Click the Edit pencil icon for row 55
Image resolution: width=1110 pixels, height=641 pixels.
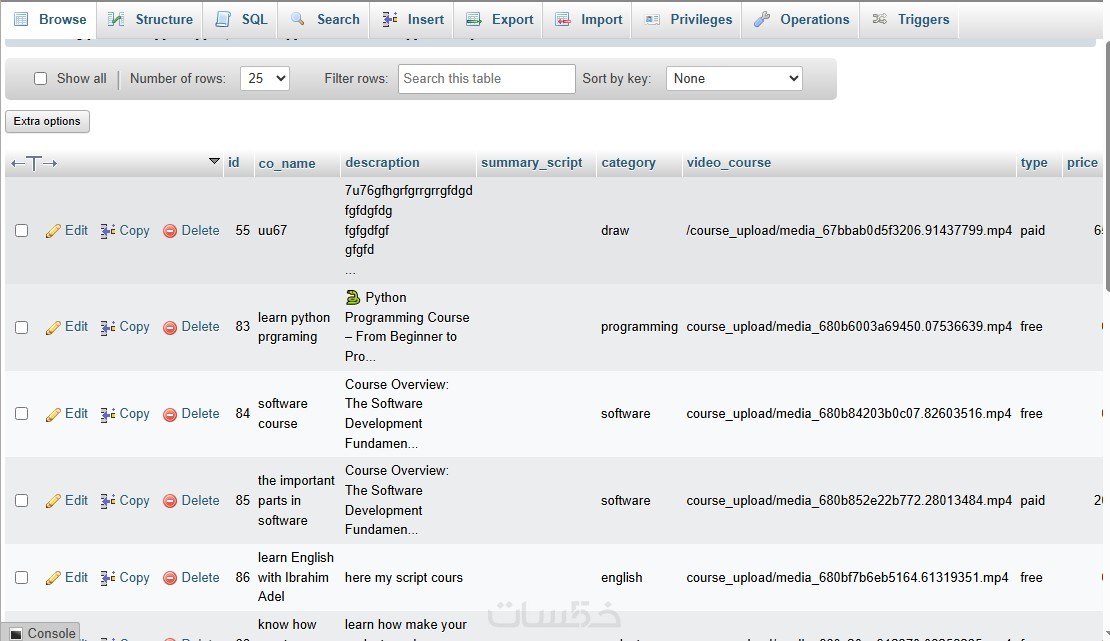point(53,231)
